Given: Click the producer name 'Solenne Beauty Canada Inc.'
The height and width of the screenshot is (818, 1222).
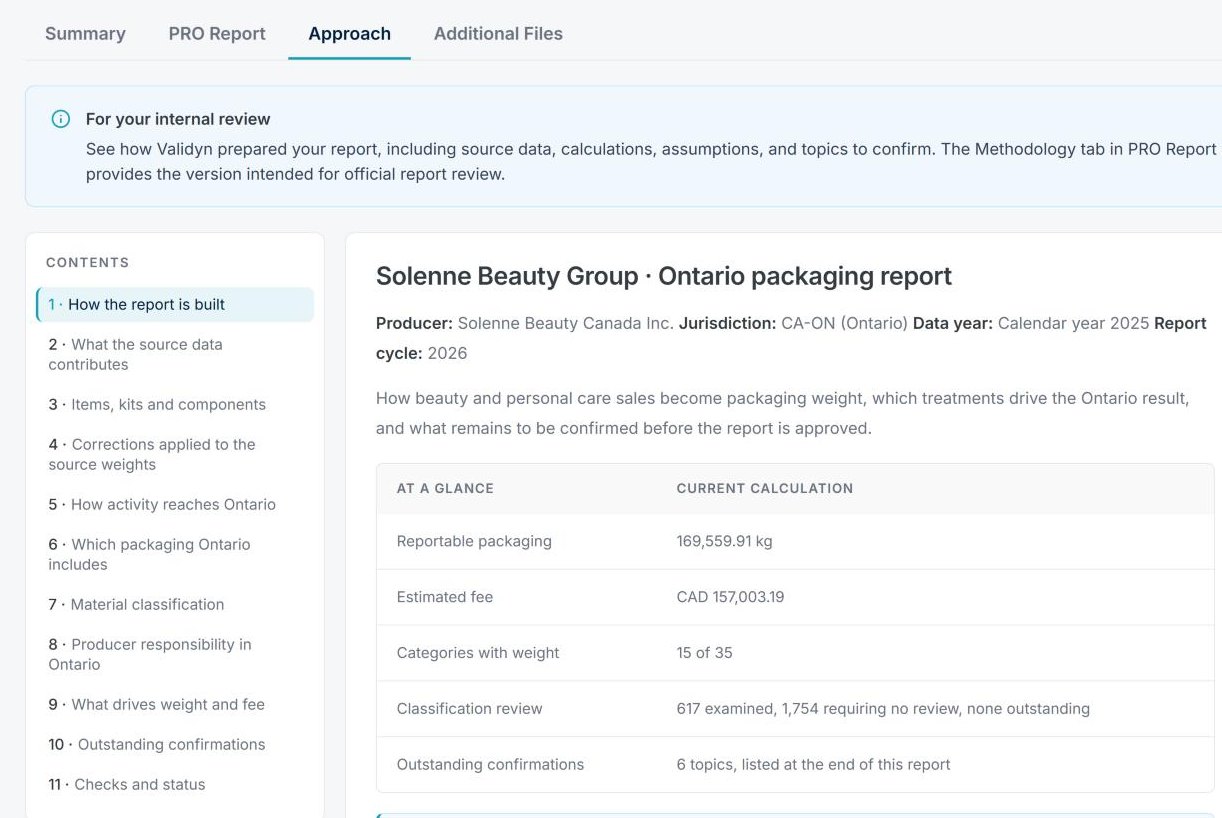Looking at the screenshot, I should click(566, 323).
